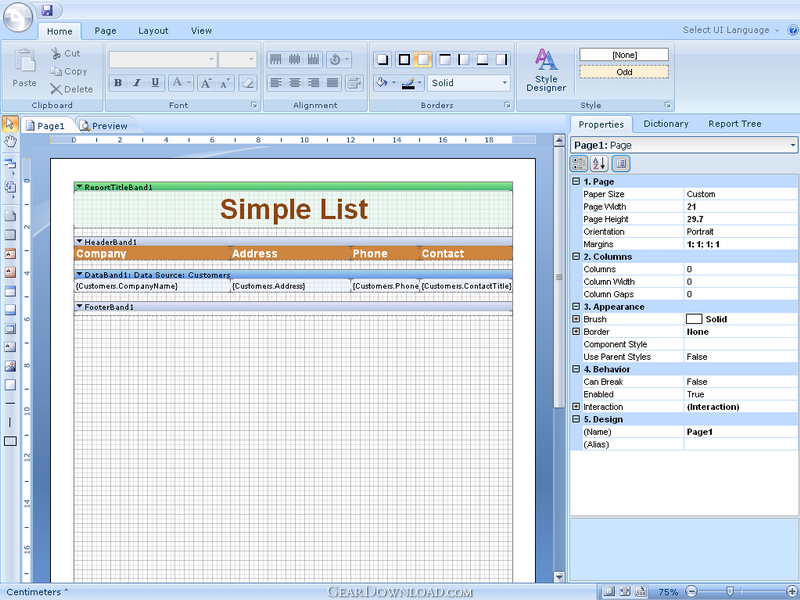Sort properties alphabetically with A-Z icon

click(599, 163)
